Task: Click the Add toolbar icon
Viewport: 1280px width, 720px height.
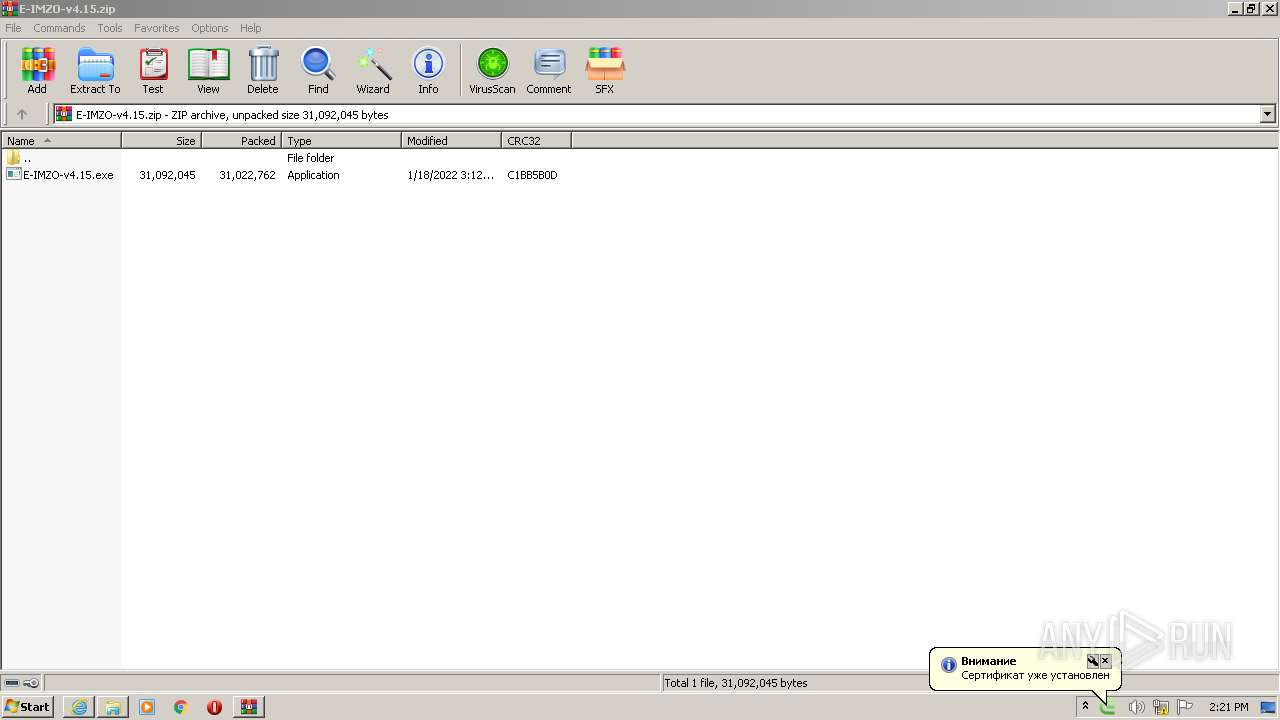Action: 37,71
